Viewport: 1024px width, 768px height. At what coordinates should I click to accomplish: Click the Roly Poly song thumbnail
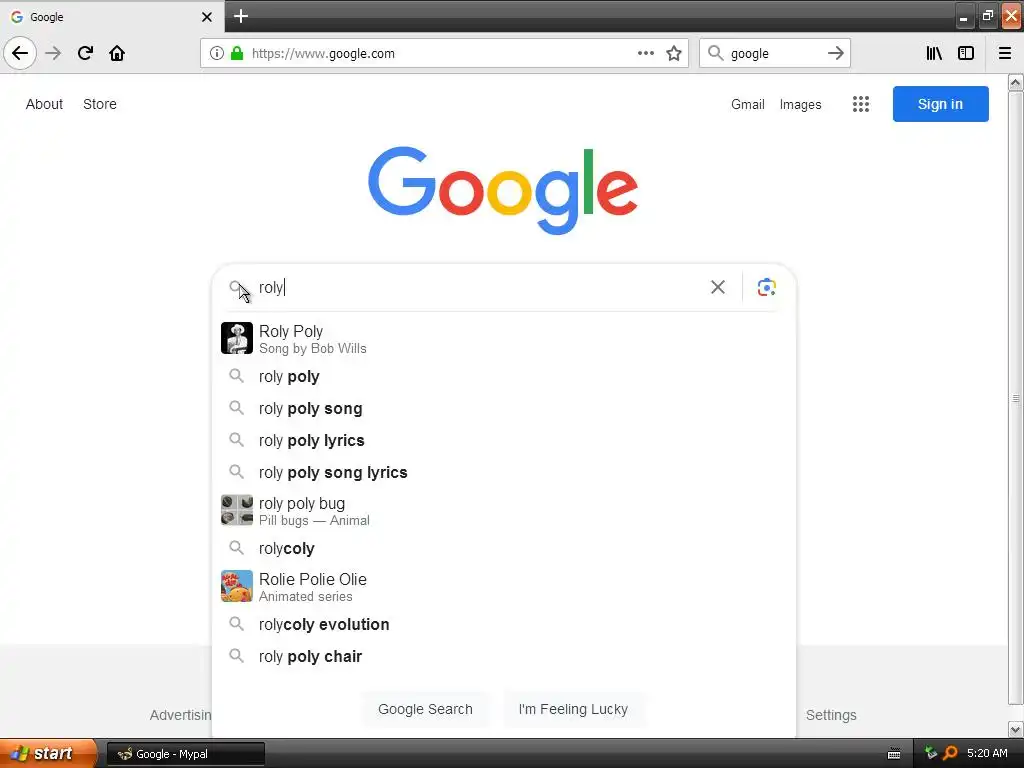[x=236, y=338]
